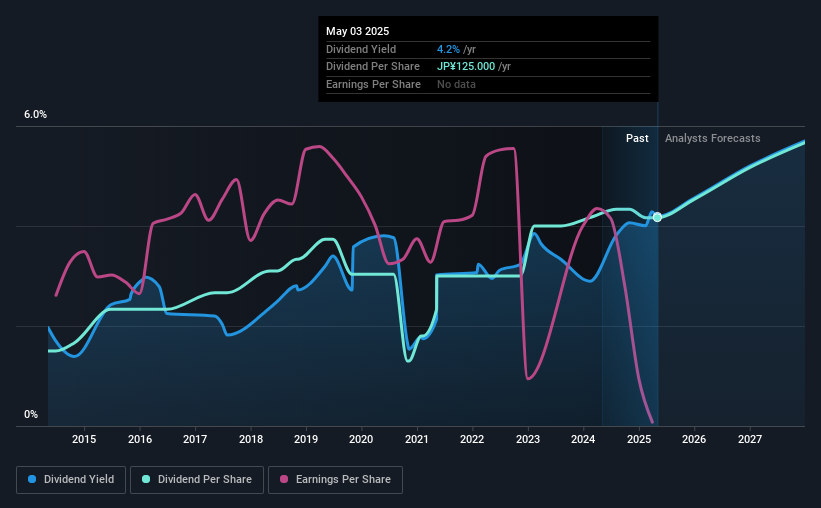
Task: Click the 0% y-axis label
Action: coord(31,414)
